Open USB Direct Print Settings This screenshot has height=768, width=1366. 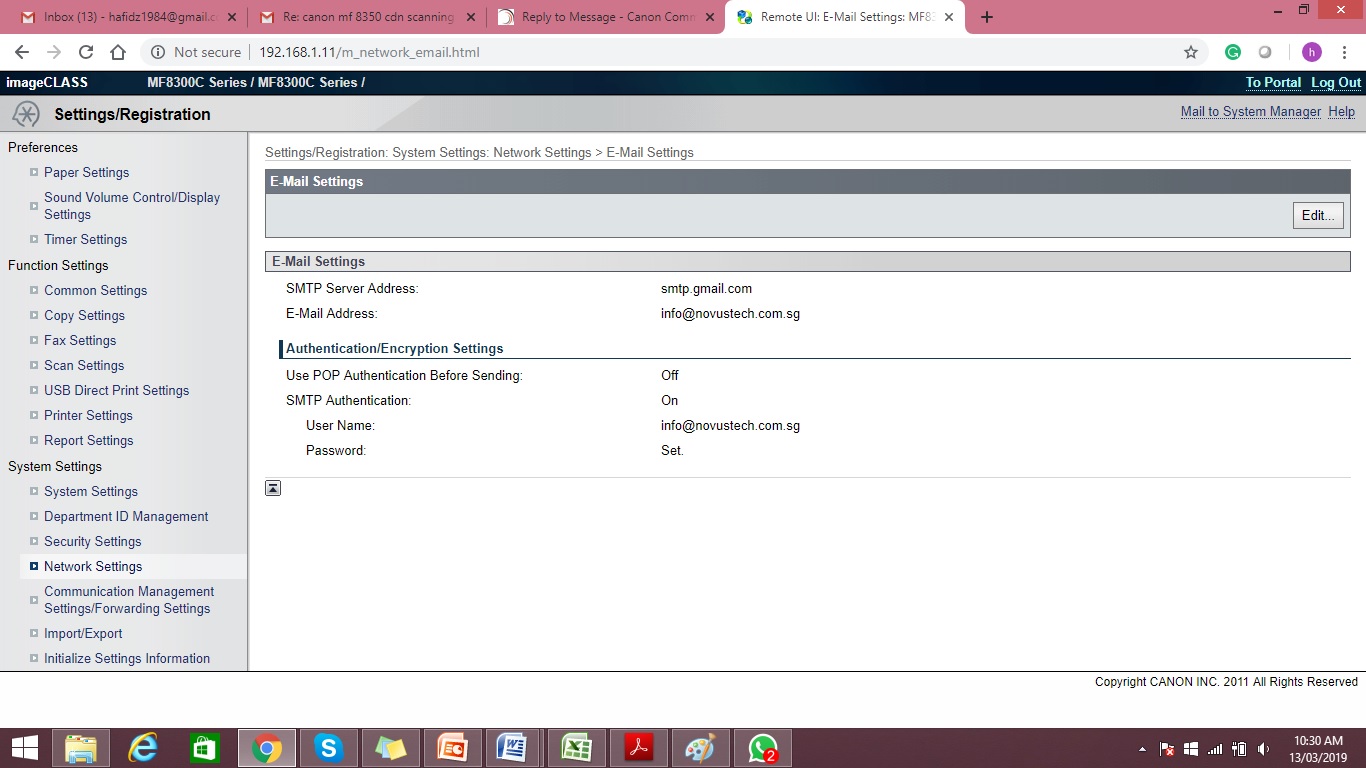click(116, 390)
